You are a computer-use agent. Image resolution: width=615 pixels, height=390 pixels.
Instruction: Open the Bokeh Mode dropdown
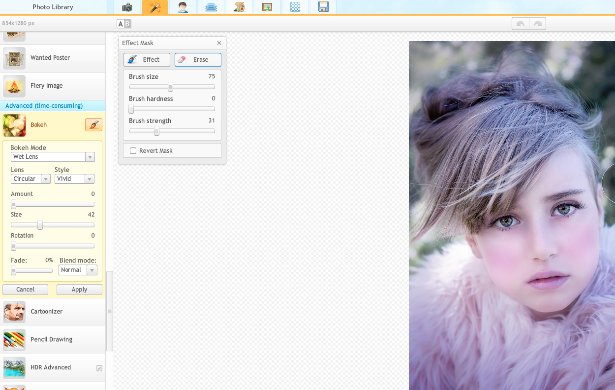click(53, 157)
